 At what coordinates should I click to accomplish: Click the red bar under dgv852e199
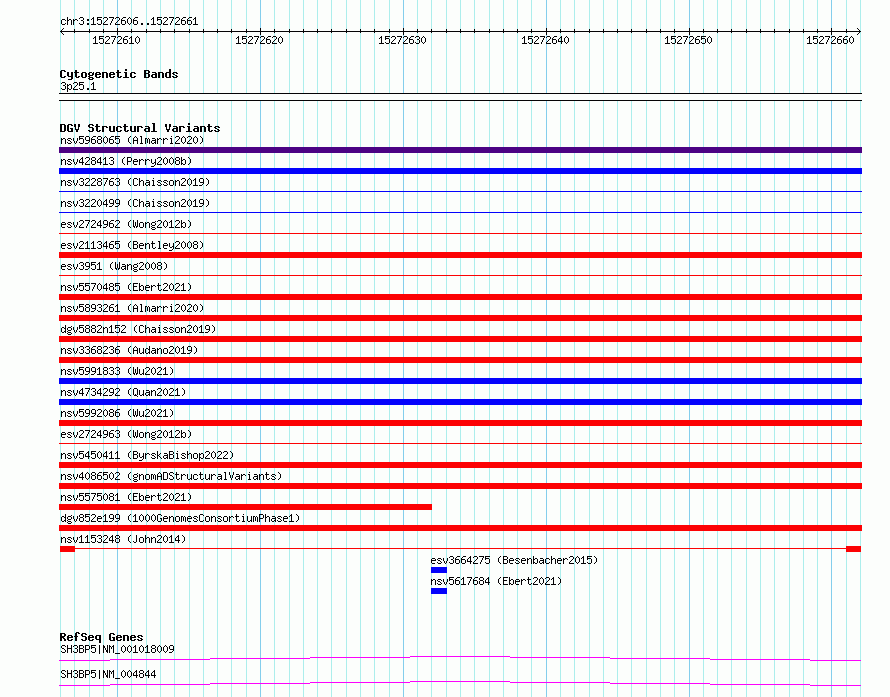460,528
